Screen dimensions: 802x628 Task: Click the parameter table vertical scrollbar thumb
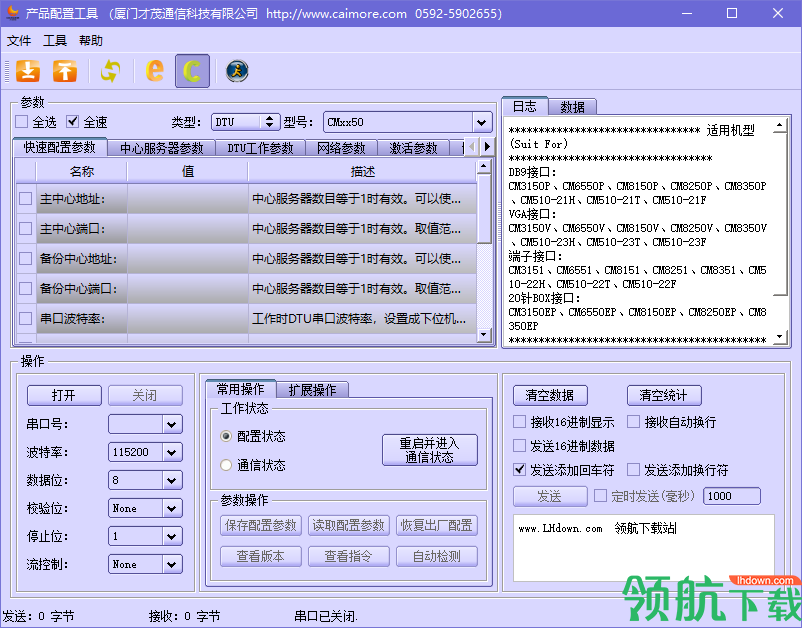[484, 209]
